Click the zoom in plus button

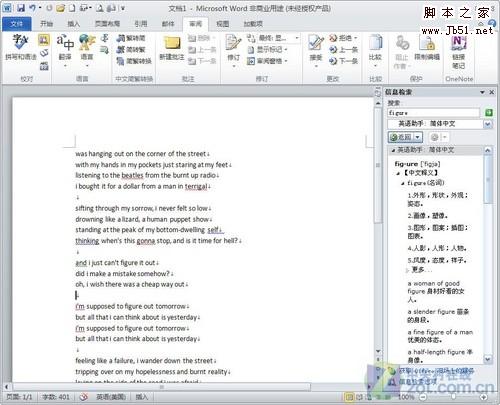click(x=484, y=397)
